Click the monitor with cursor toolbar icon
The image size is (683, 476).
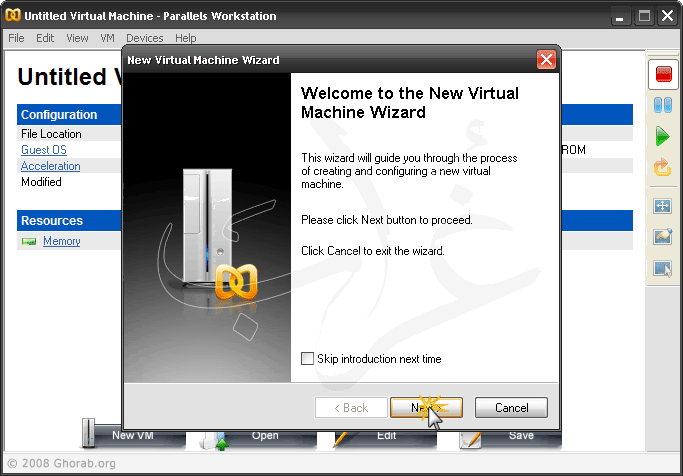point(663,268)
